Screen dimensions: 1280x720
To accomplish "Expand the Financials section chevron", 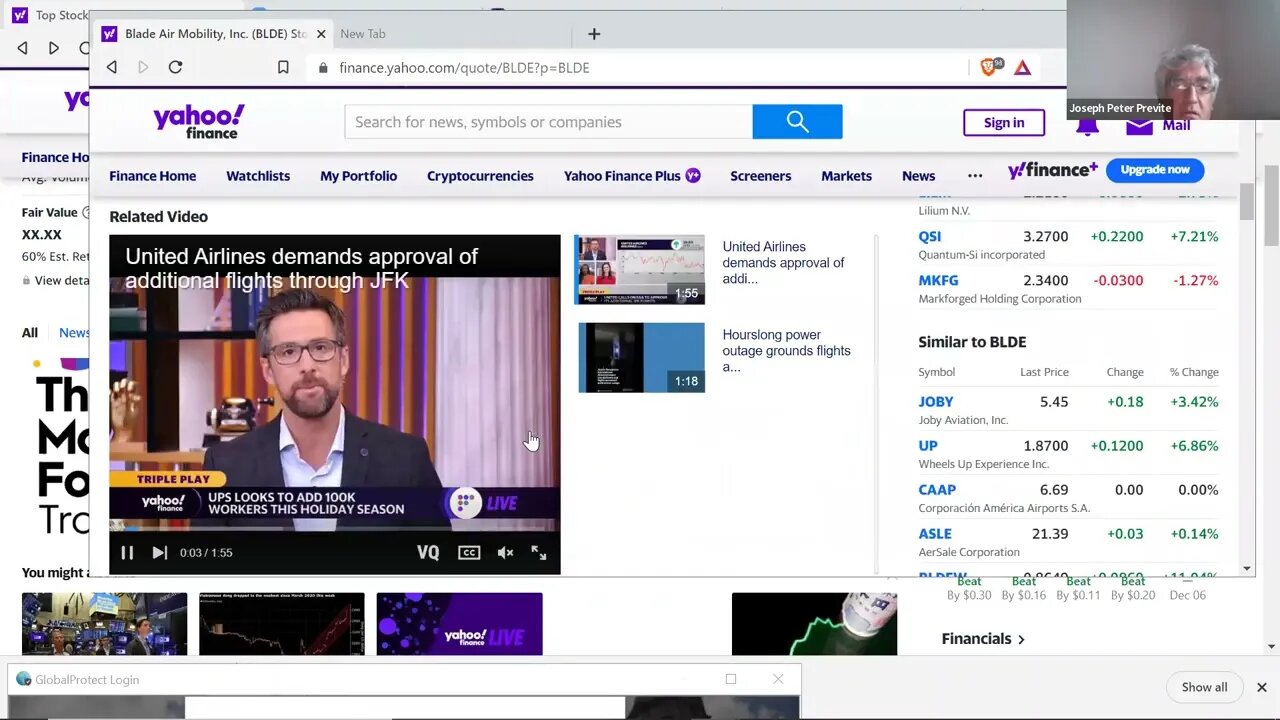I will (x=1021, y=639).
